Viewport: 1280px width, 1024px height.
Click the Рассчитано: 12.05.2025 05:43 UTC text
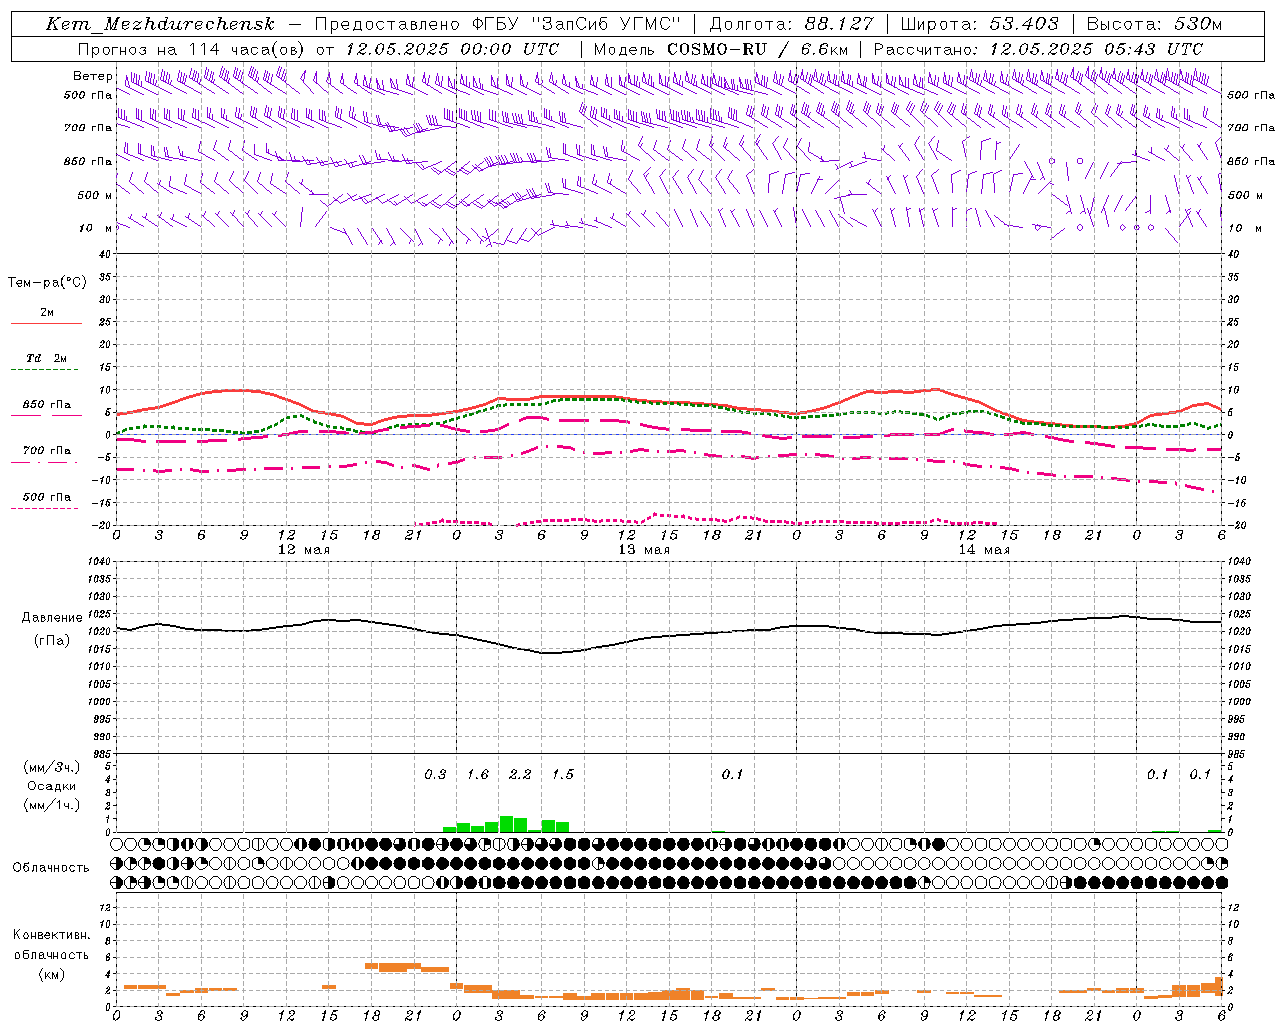click(x=1038, y=49)
